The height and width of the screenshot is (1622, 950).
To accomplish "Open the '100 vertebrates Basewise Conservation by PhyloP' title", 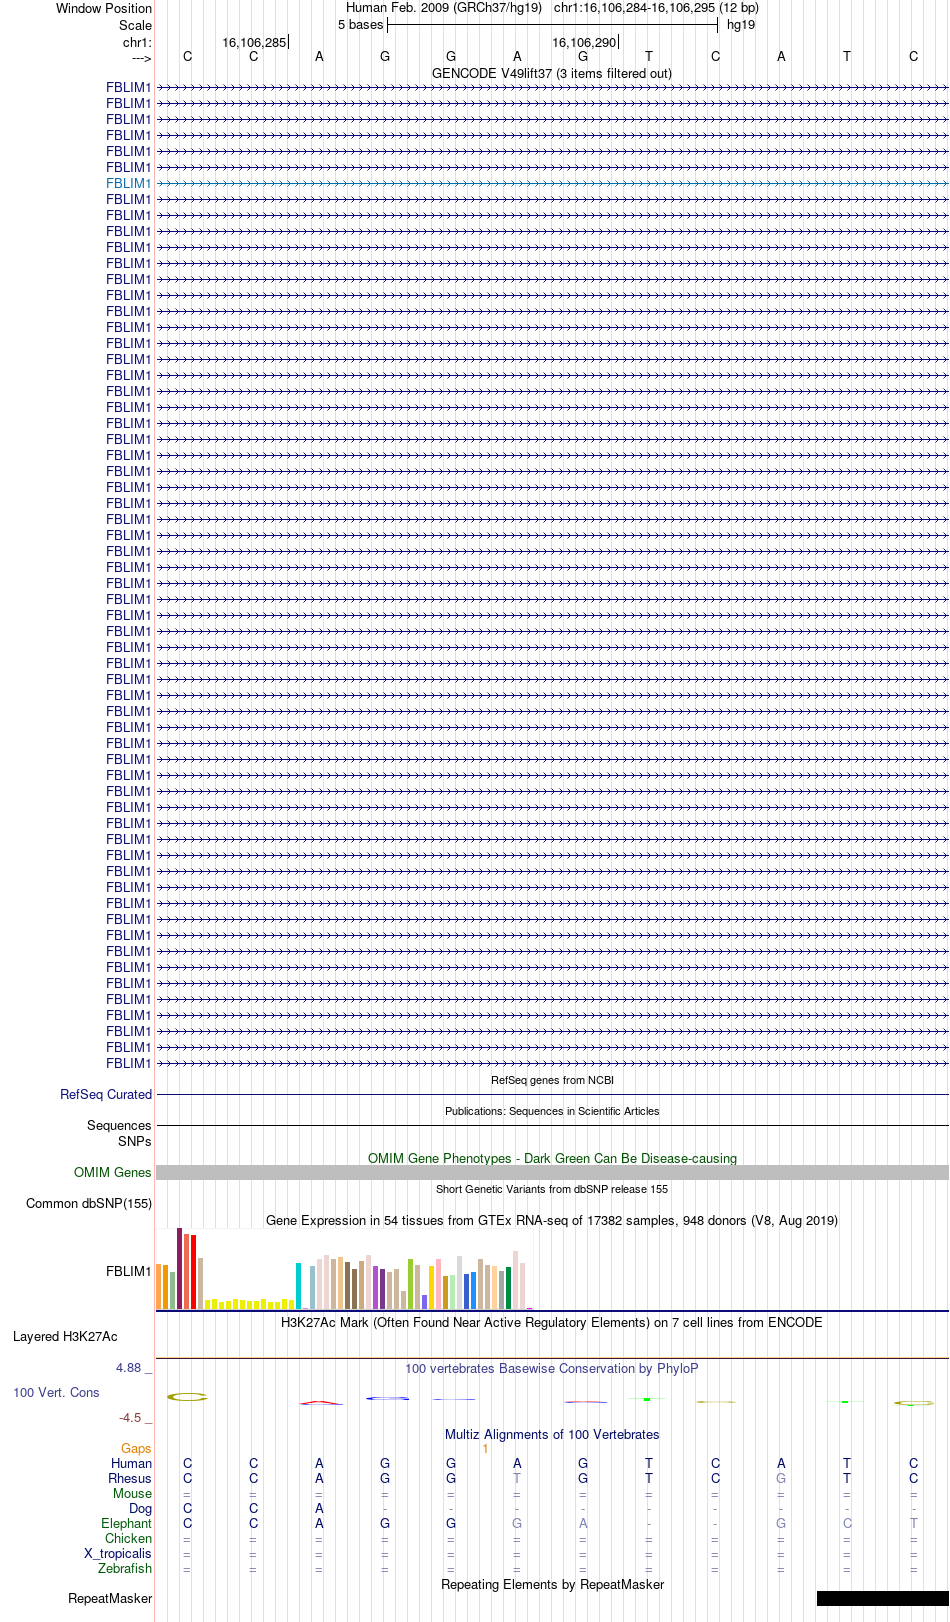I will (x=552, y=1368).
